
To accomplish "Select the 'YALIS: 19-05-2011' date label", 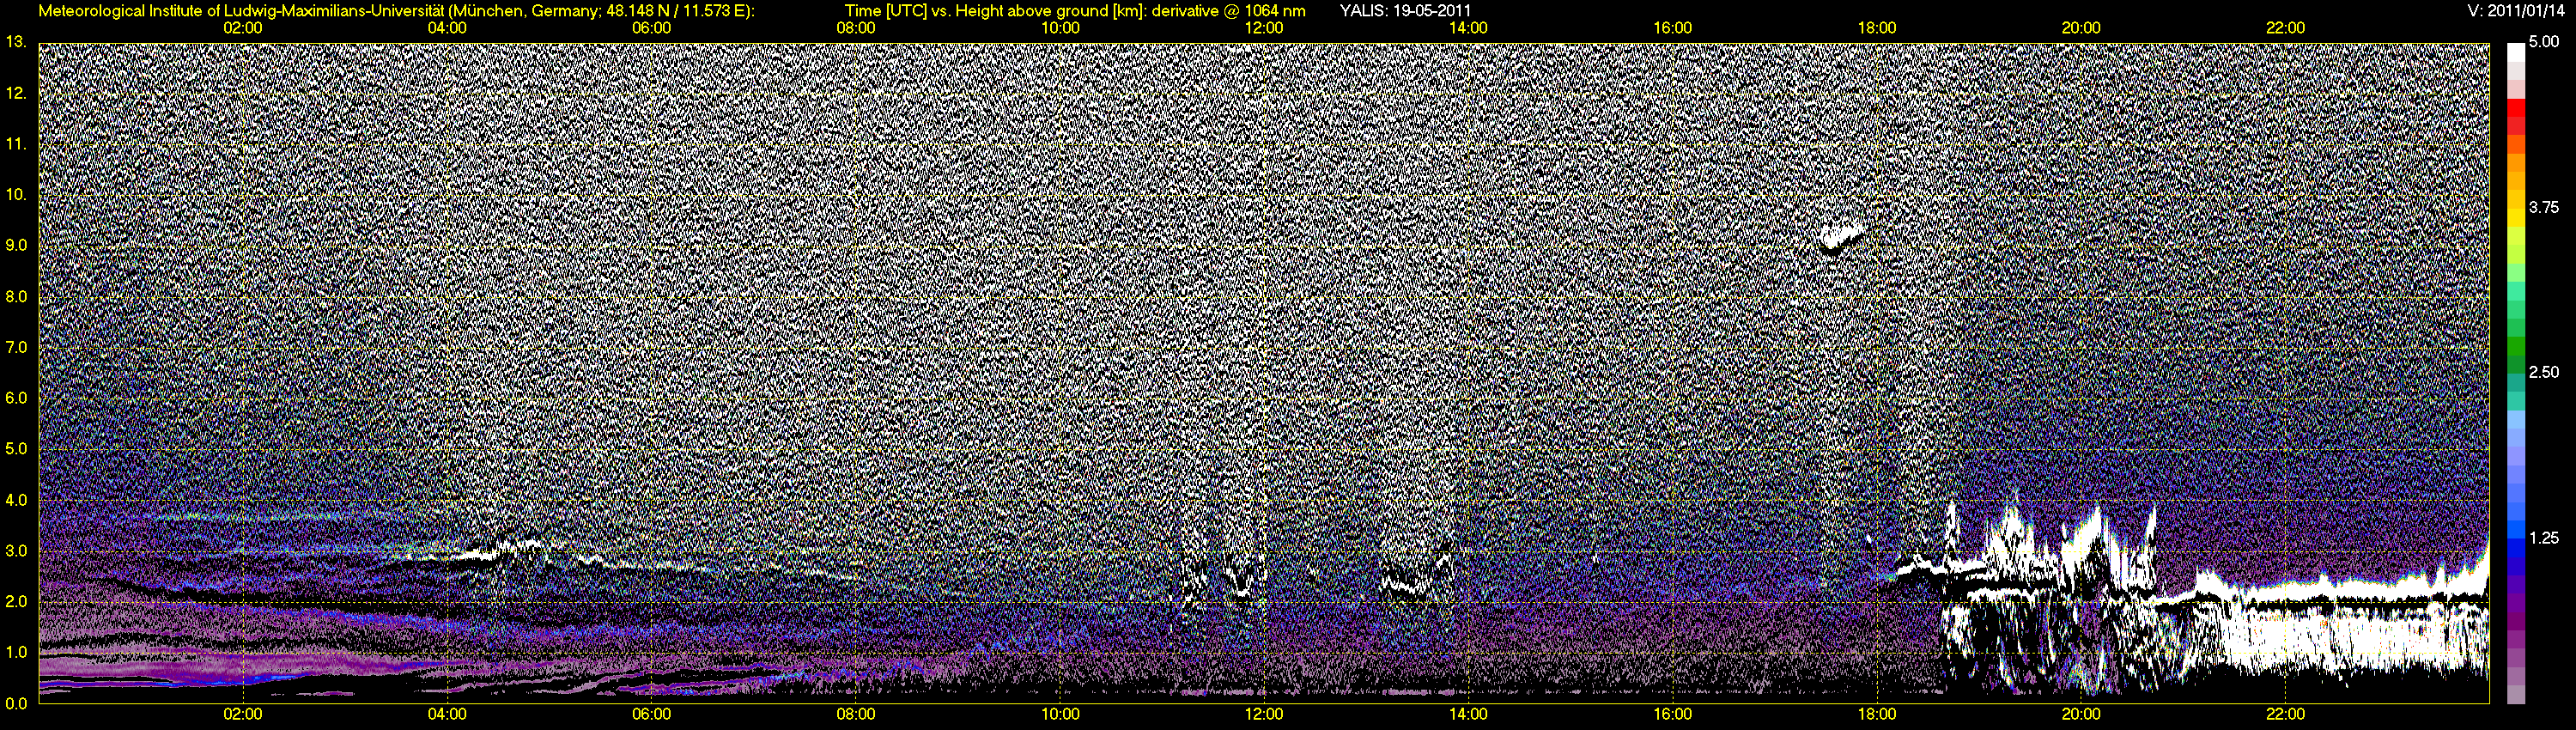I will (1405, 11).
